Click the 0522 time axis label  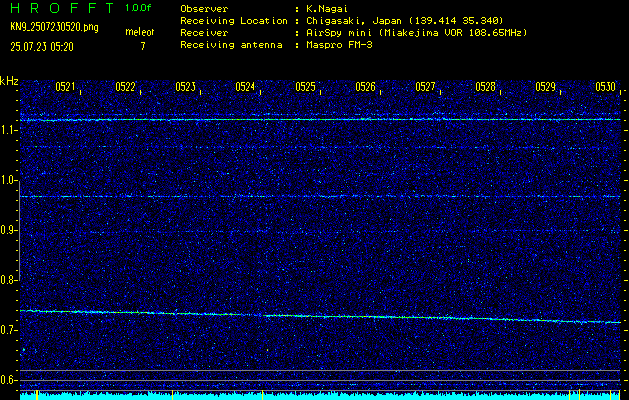pyautogui.click(x=125, y=87)
